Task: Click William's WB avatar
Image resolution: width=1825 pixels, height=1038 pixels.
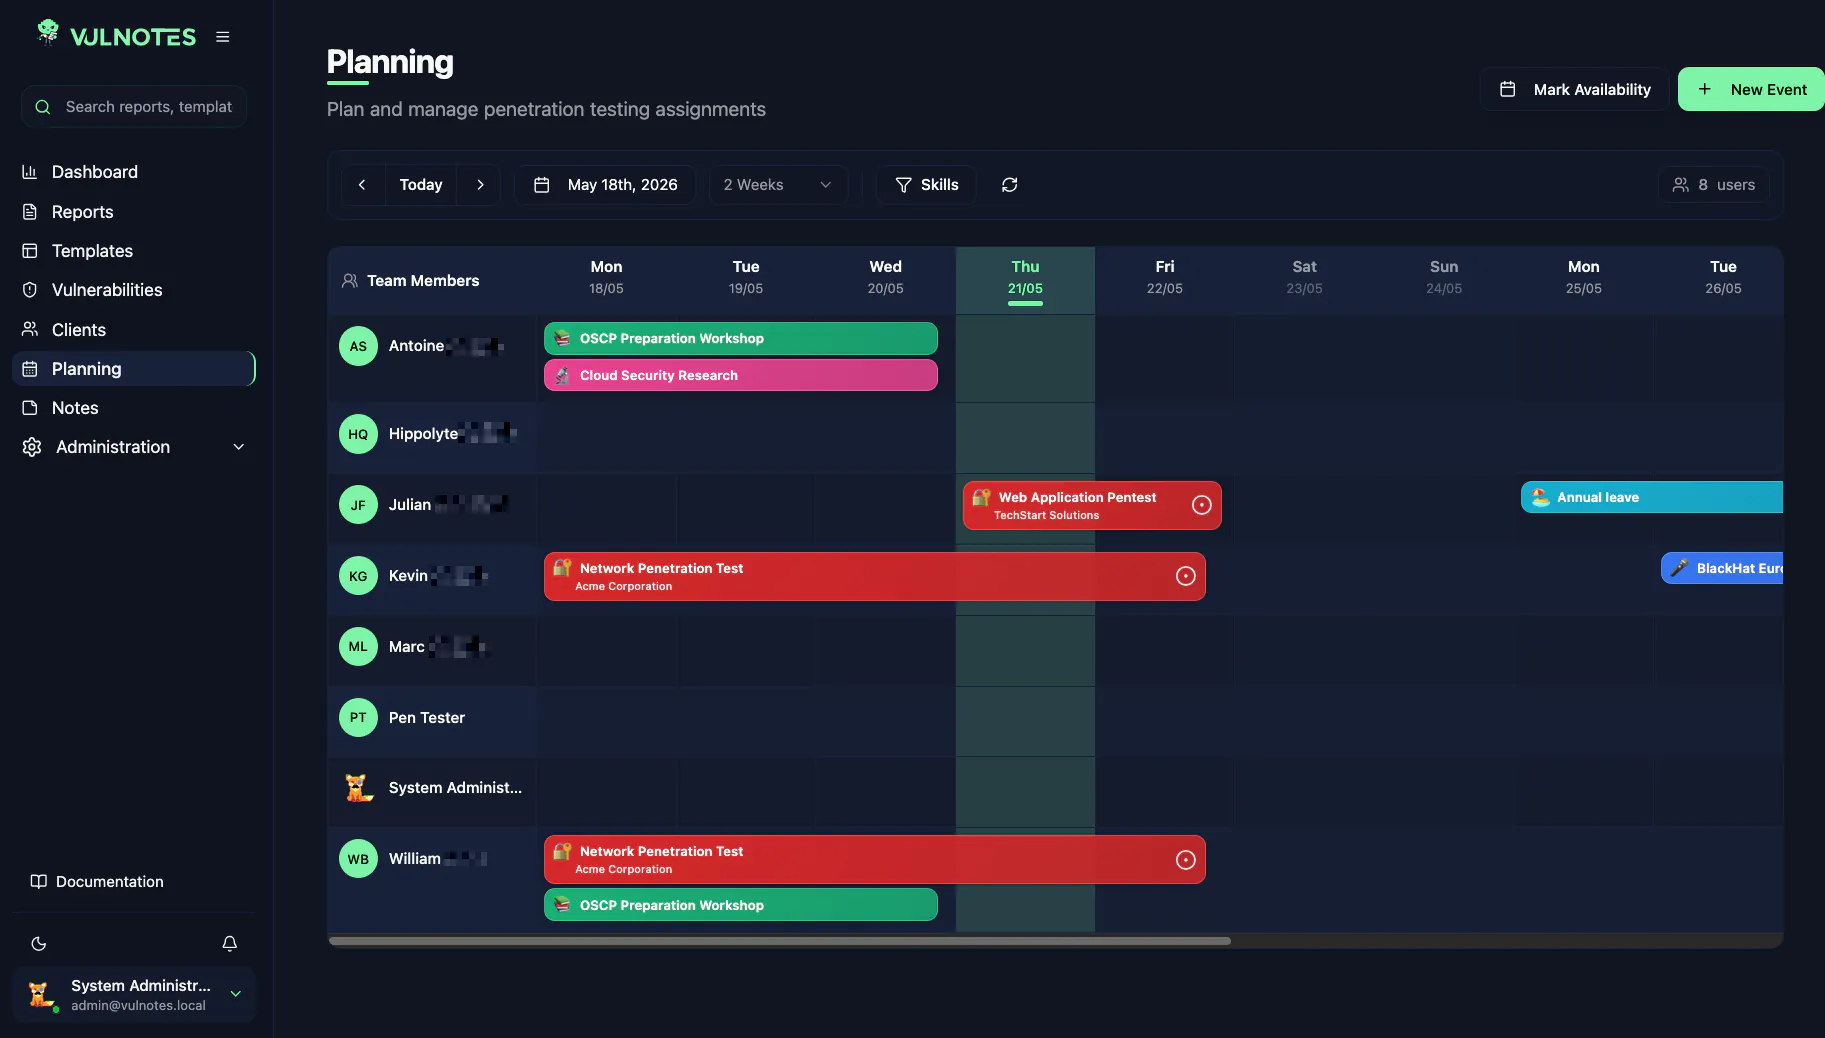Action: (358, 859)
